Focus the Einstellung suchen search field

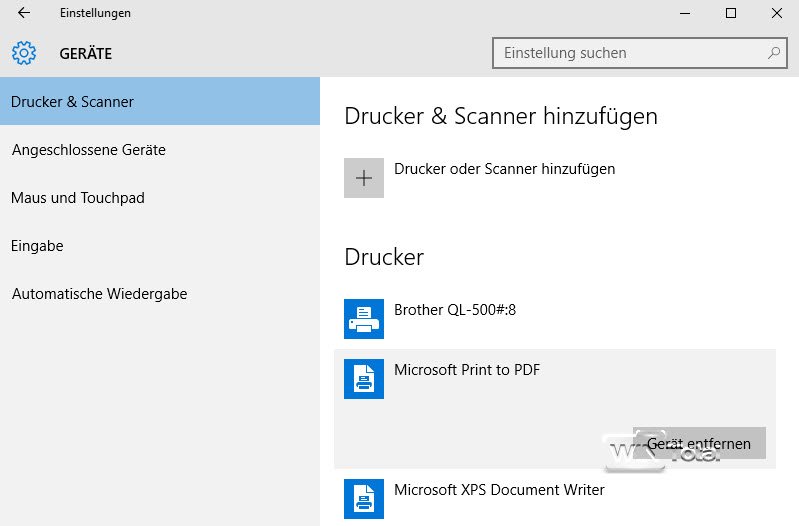pos(630,53)
